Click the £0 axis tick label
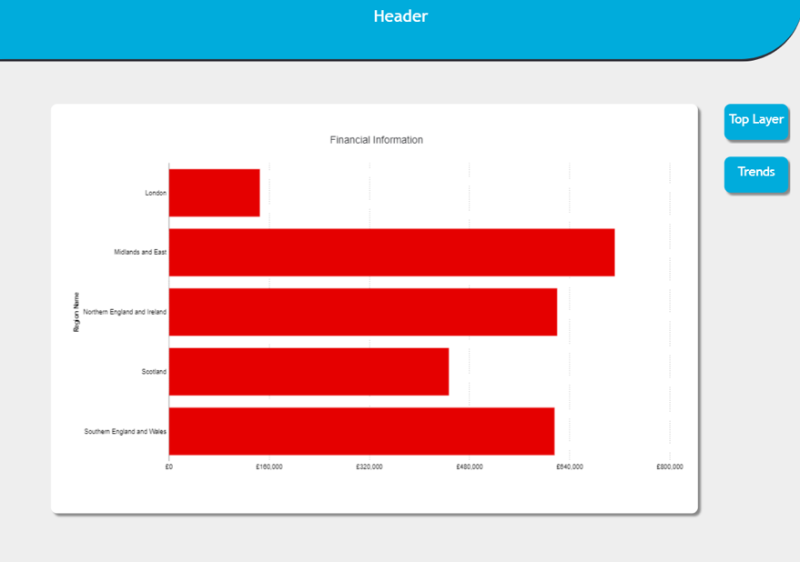Screen dimensions: 800x562 point(169,467)
